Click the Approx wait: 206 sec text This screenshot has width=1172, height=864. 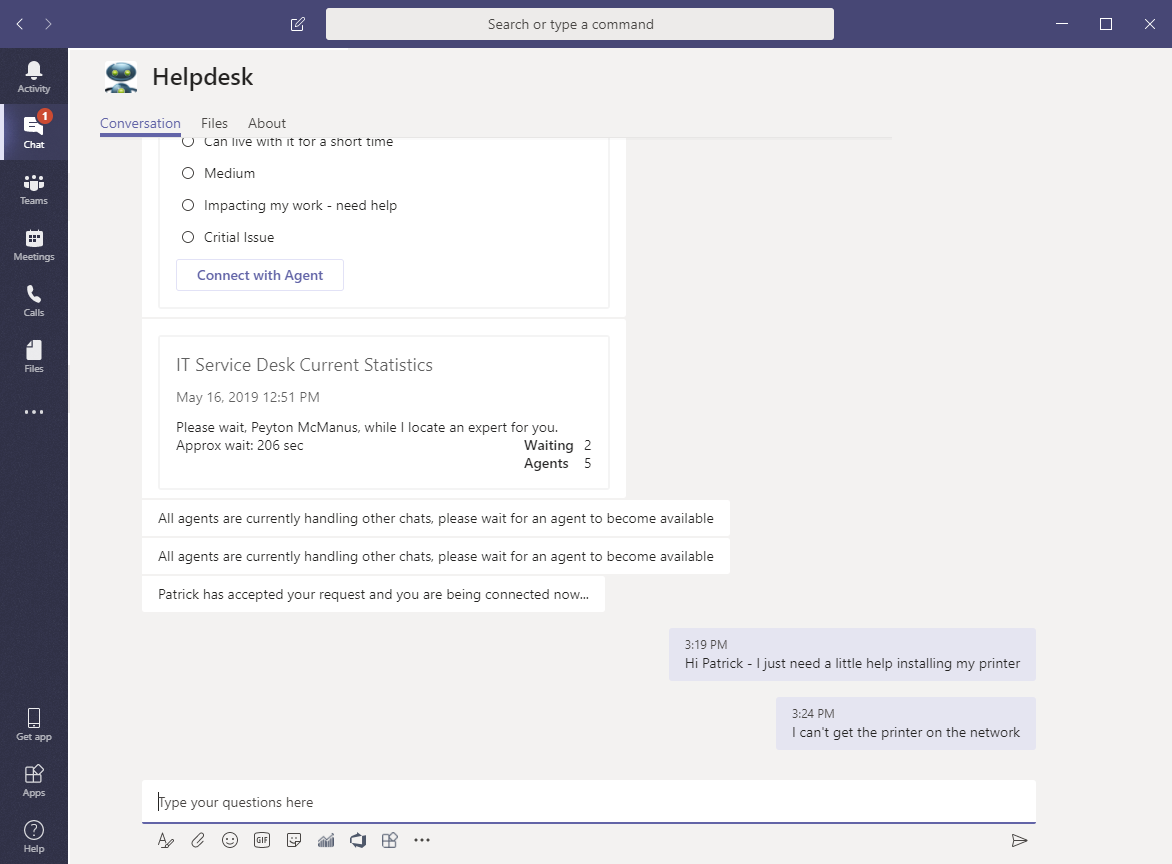[240, 445]
